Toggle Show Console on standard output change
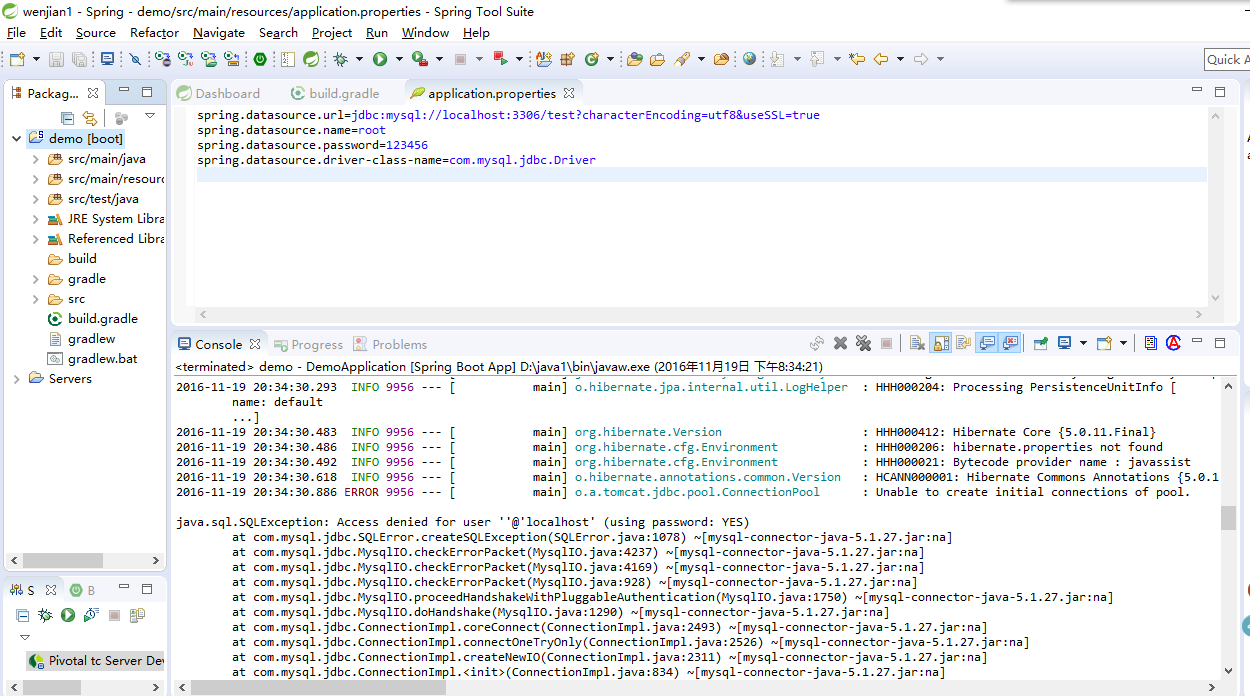 click(987, 343)
